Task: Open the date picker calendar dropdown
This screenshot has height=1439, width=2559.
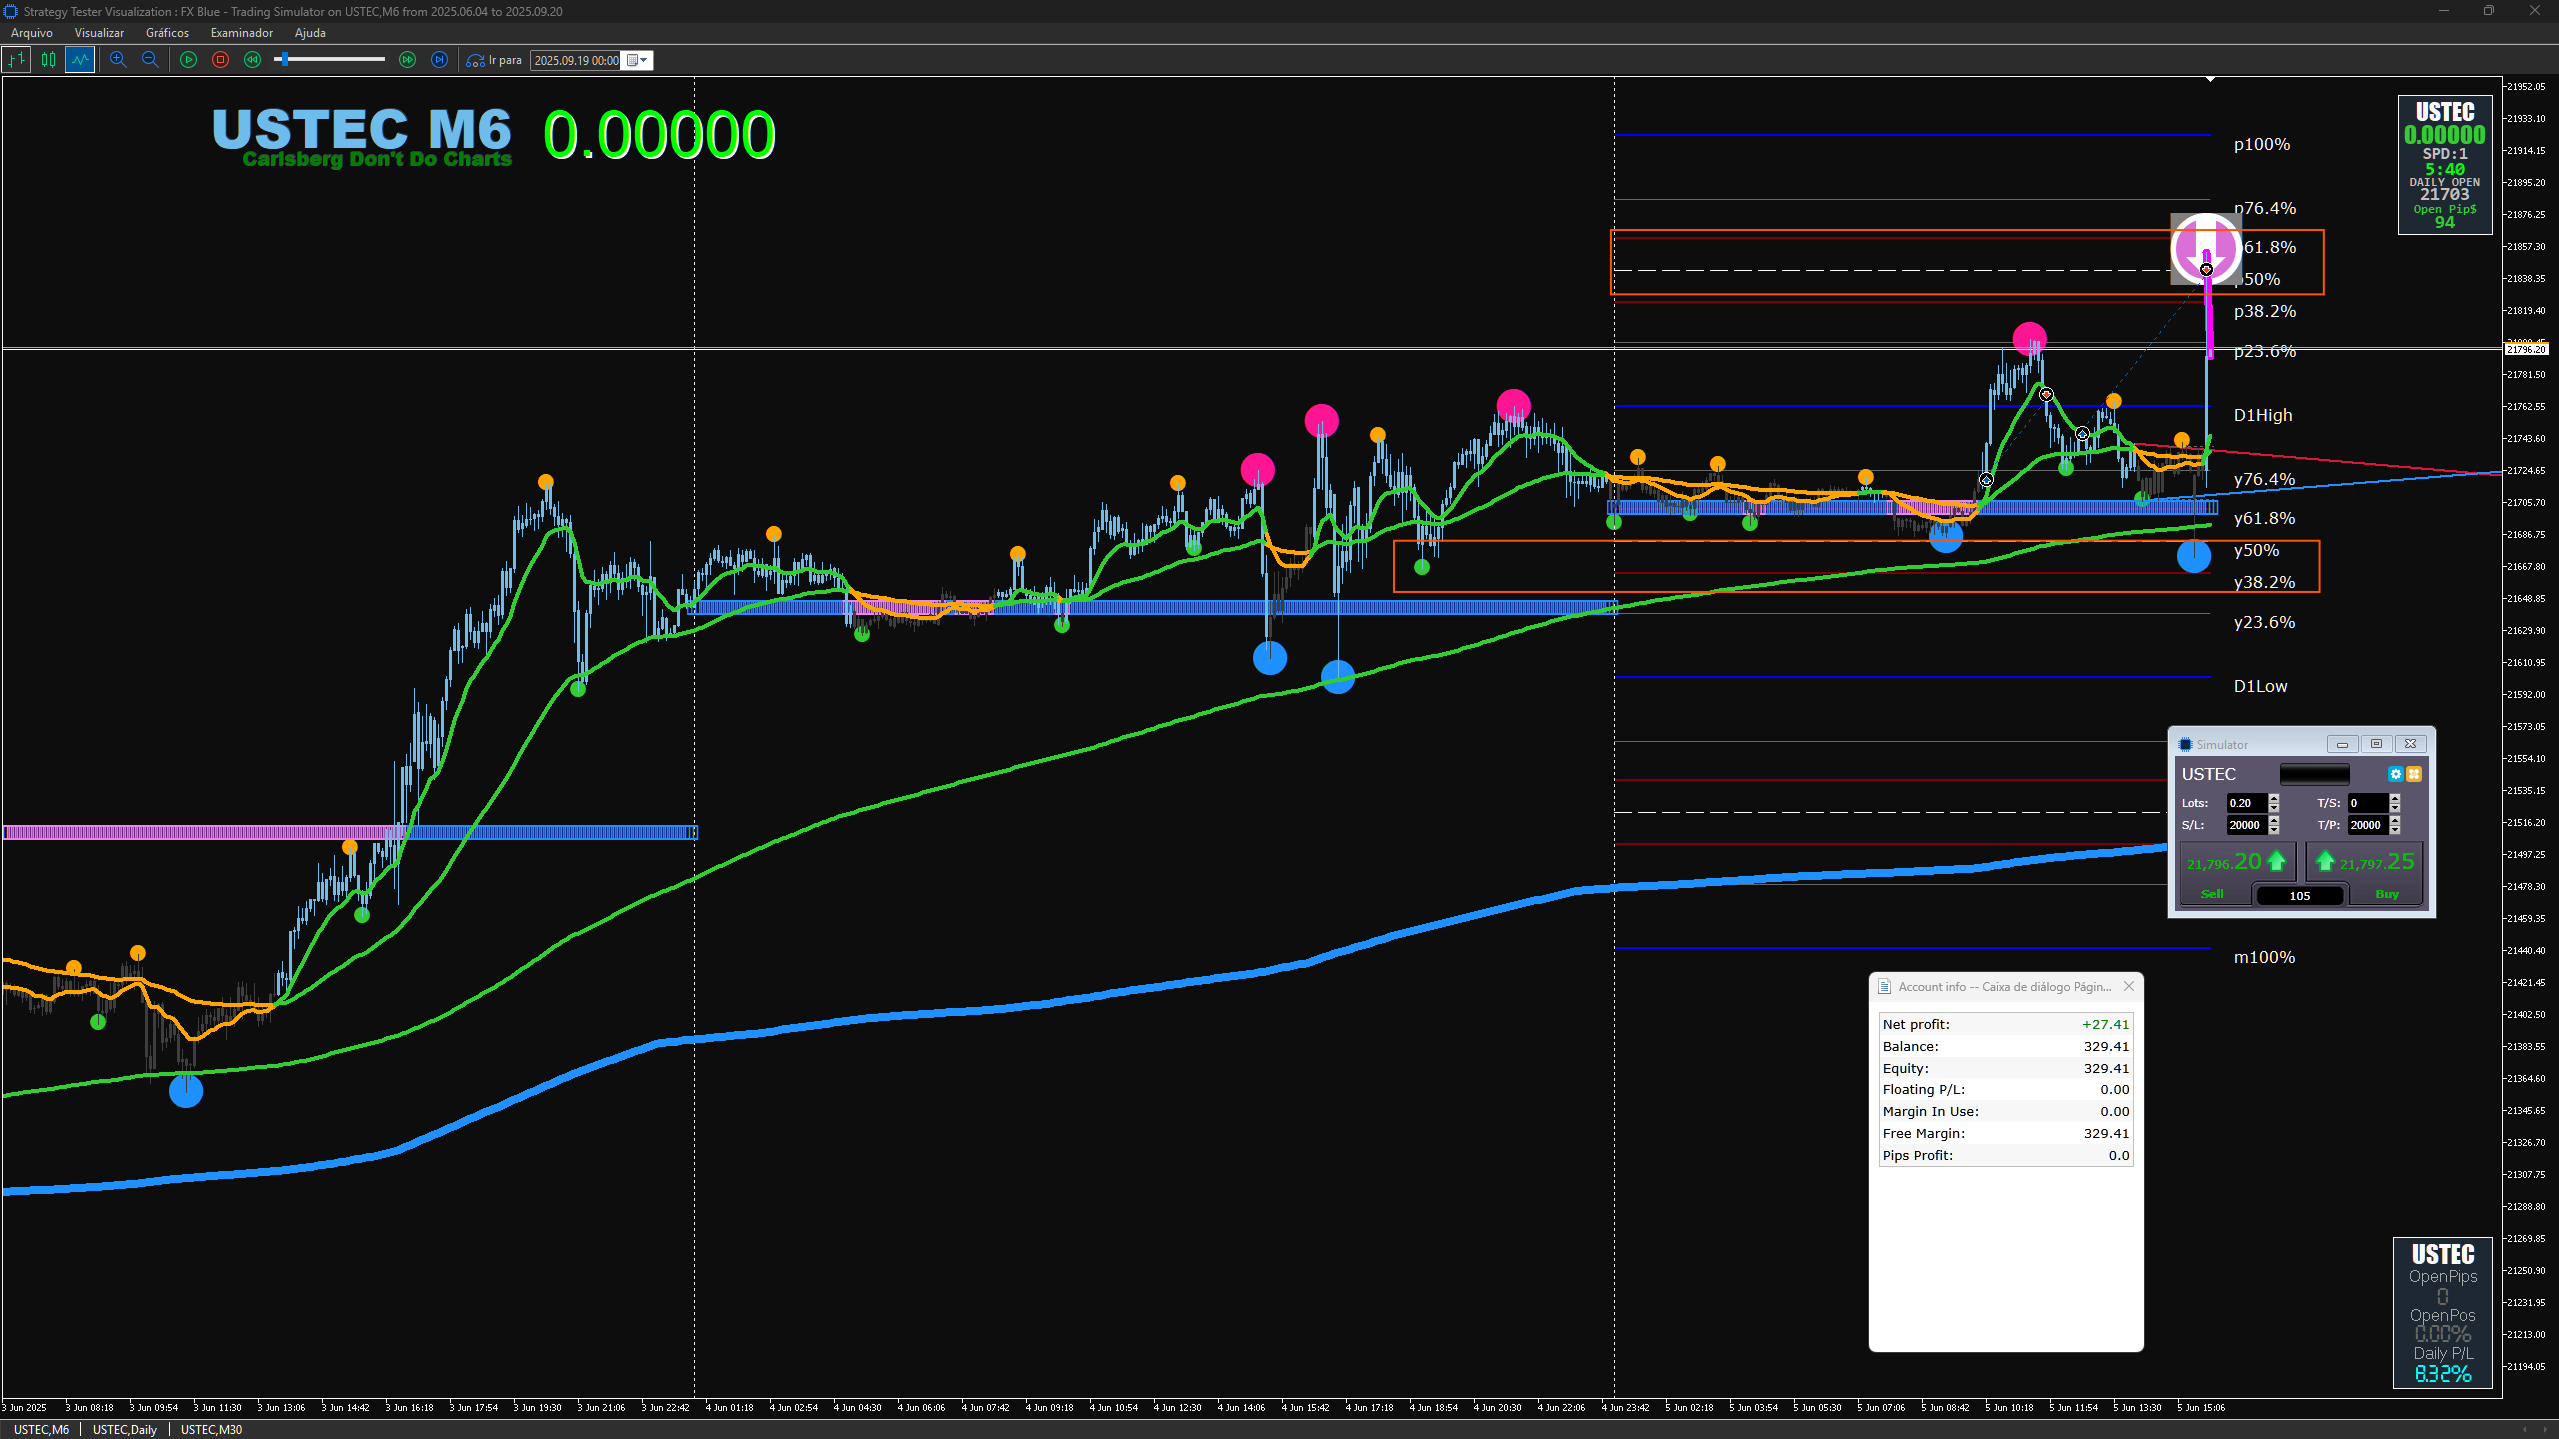Action: pos(637,60)
